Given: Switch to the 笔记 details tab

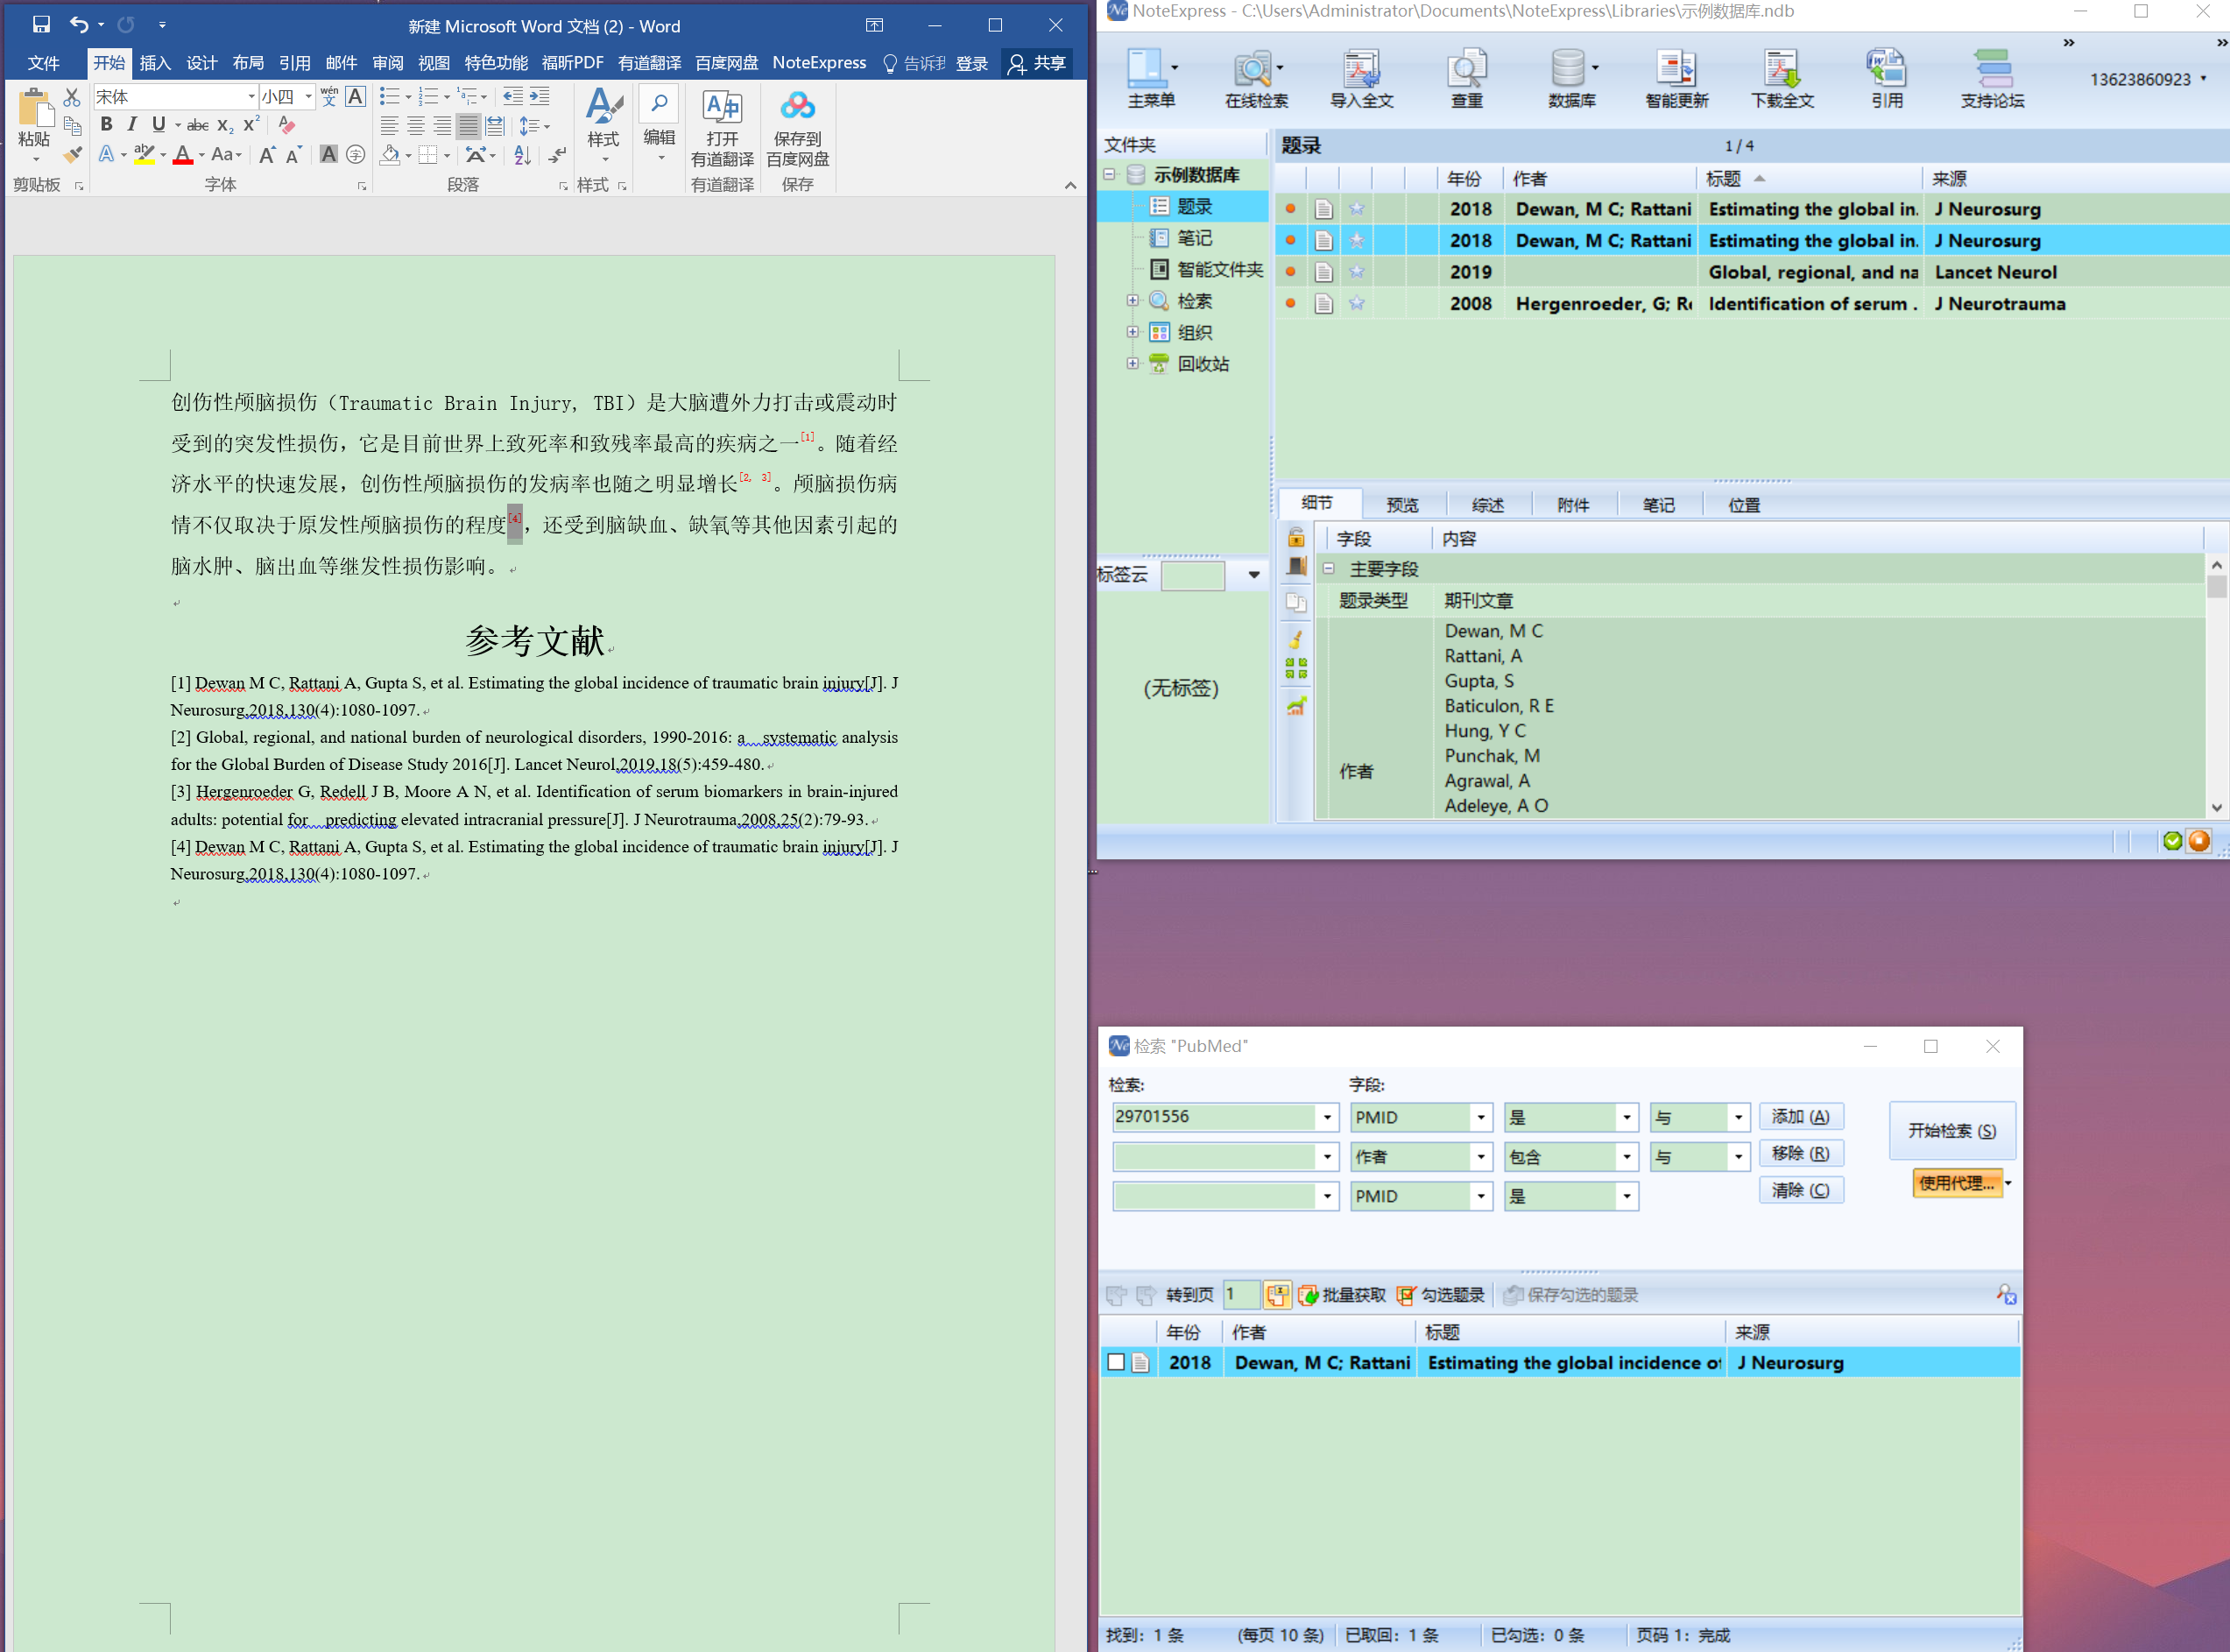Looking at the screenshot, I should (1657, 505).
